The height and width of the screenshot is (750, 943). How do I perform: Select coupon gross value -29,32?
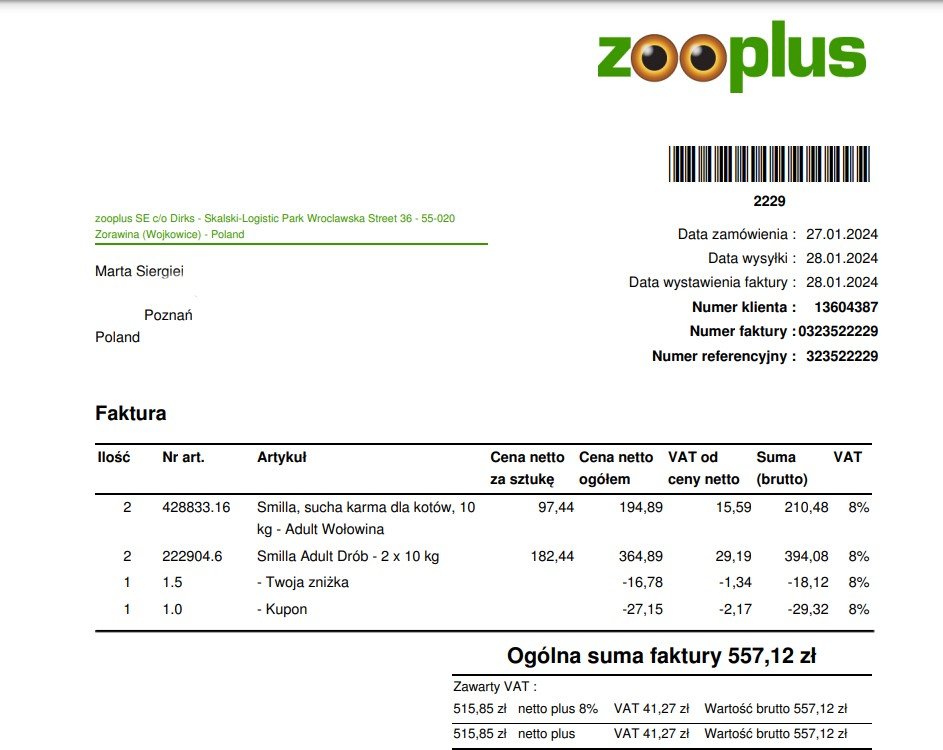click(808, 609)
